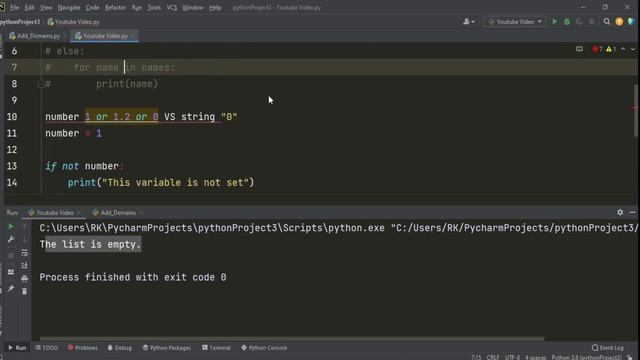Open the Problems tool window
Viewport: 640px width, 360px height.
(82, 348)
